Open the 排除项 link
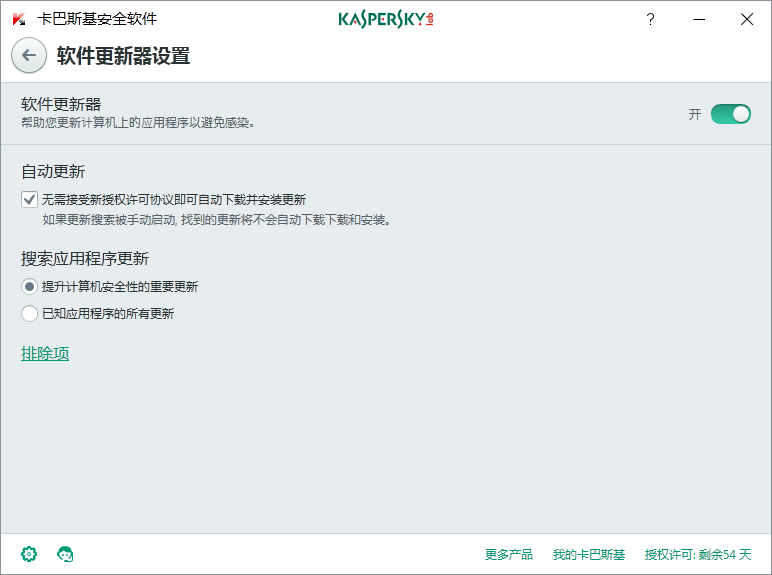The image size is (772, 575). [x=45, y=353]
